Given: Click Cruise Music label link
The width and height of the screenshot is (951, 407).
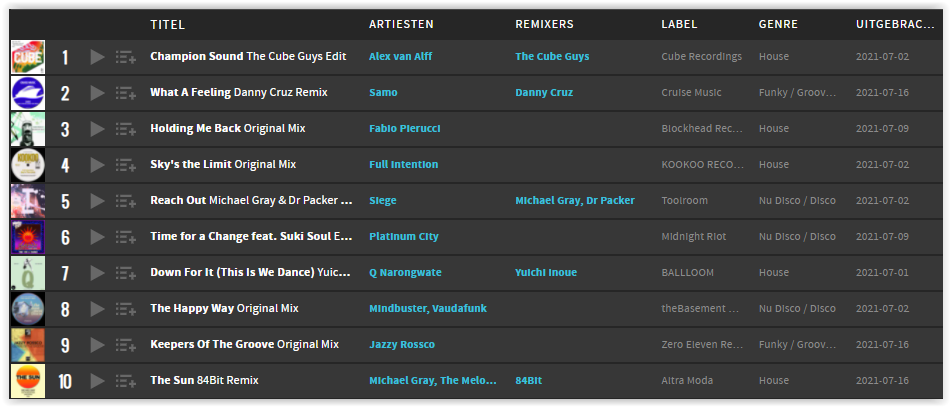Looking at the screenshot, I should [x=691, y=93].
